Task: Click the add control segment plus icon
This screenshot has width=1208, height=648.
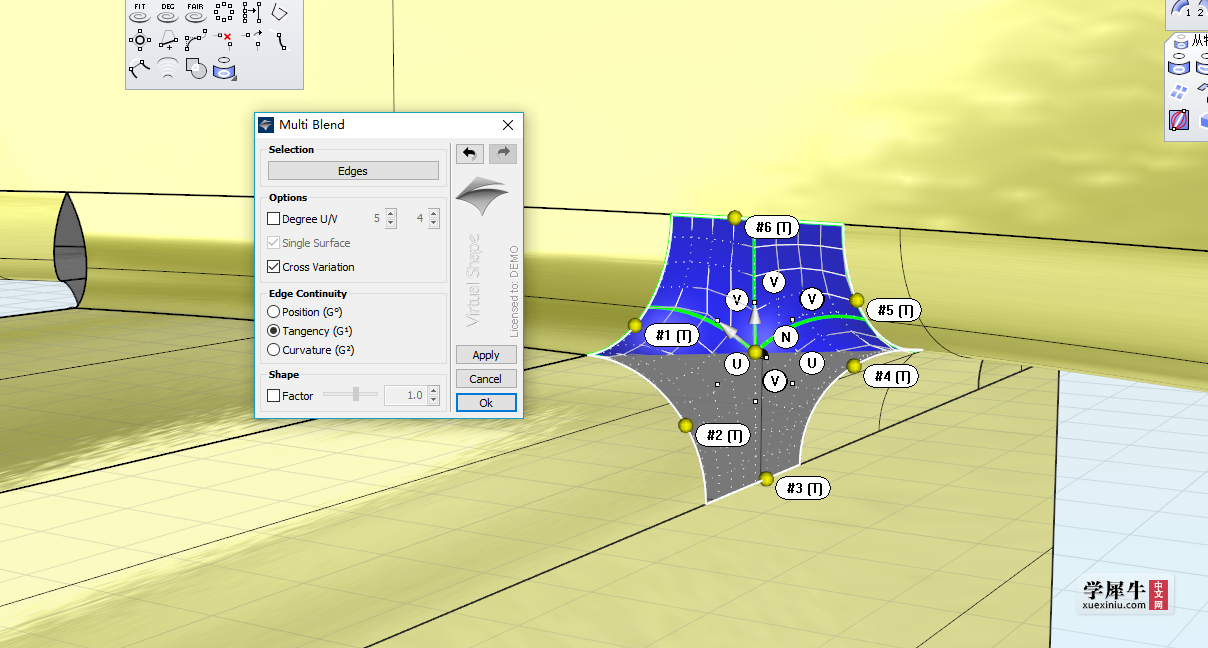Action: click(x=167, y=41)
